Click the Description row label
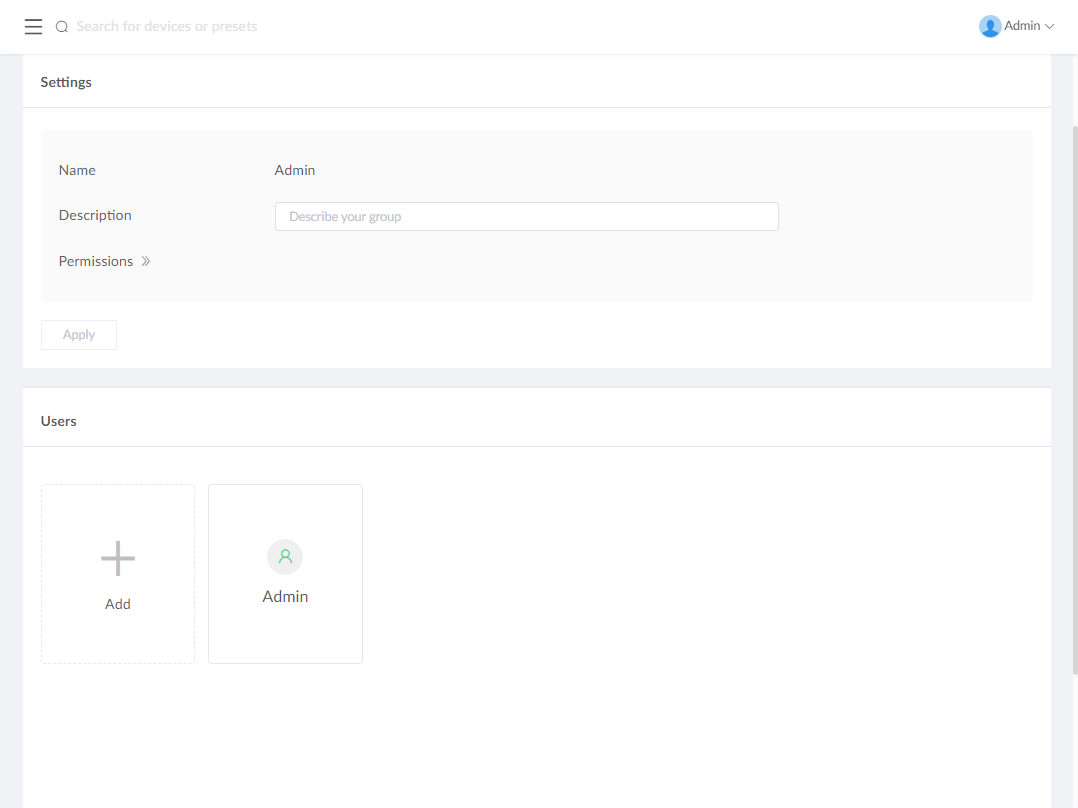This screenshot has width=1078, height=808. (x=95, y=215)
